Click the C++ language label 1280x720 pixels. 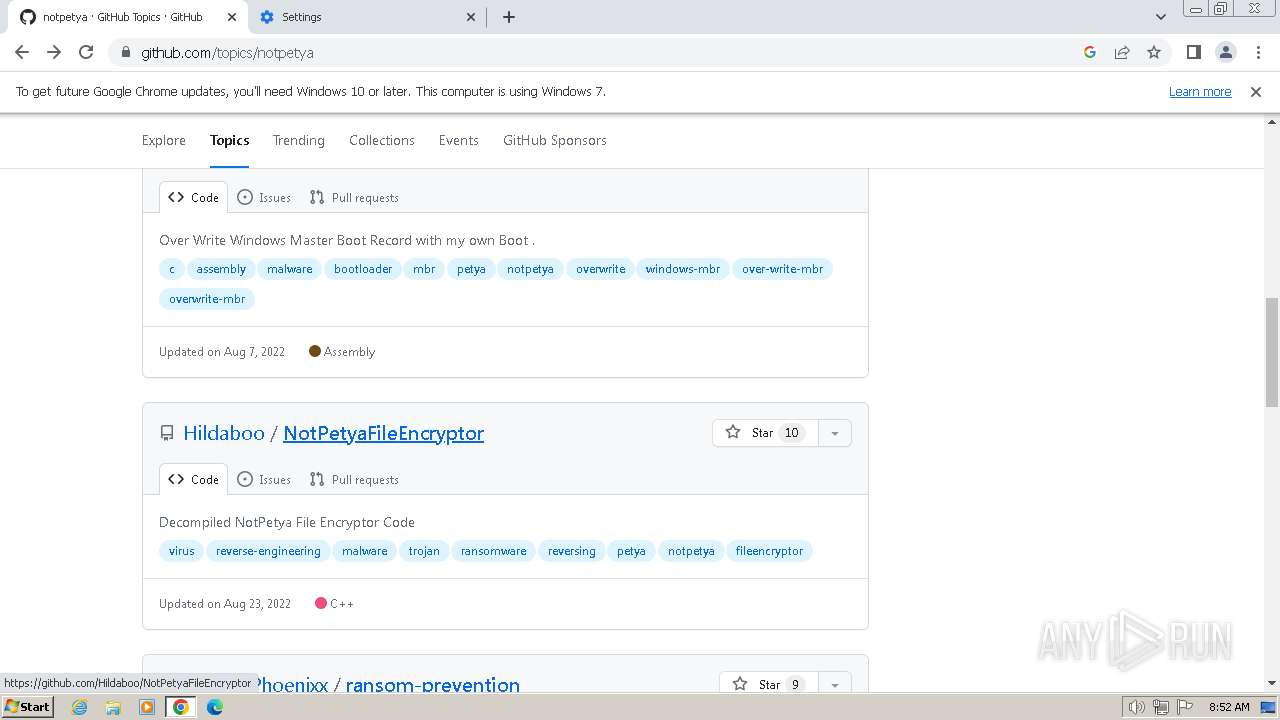(x=334, y=604)
